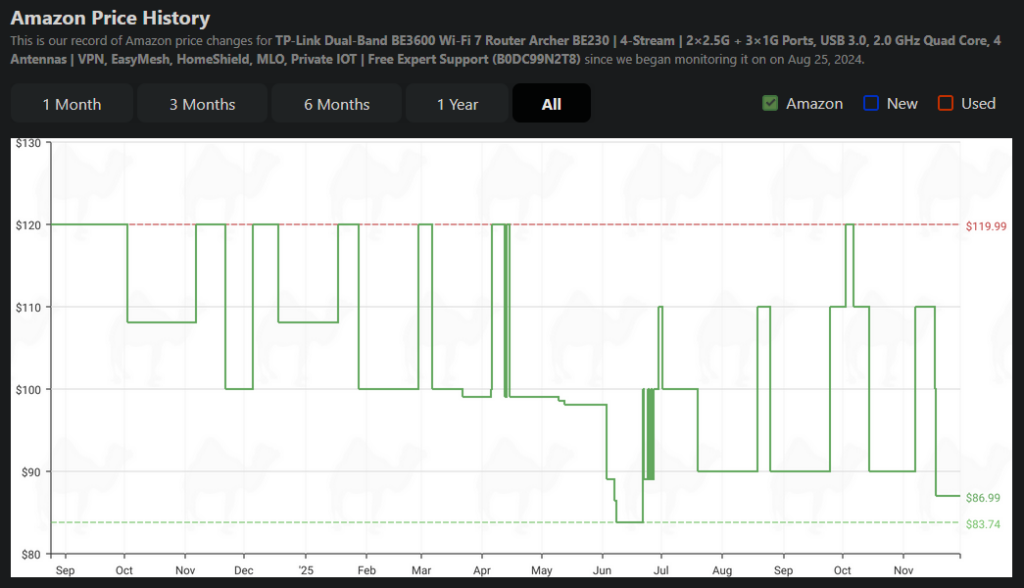Select the 1 Month time range
This screenshot has width=1024, height=588.
pos(71,104)
